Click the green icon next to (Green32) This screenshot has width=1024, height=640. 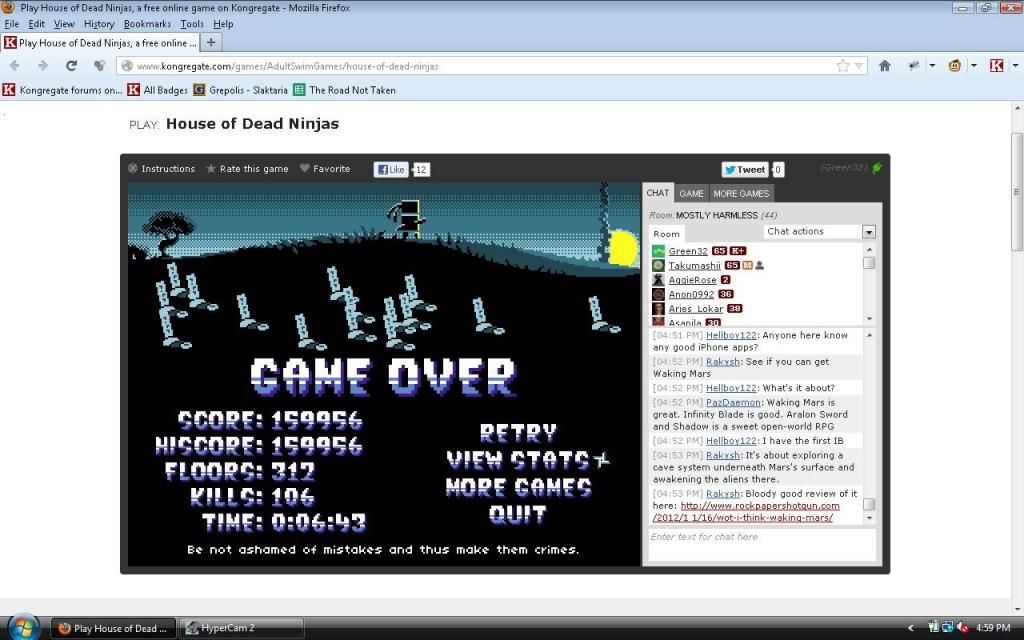coord(877,168)
